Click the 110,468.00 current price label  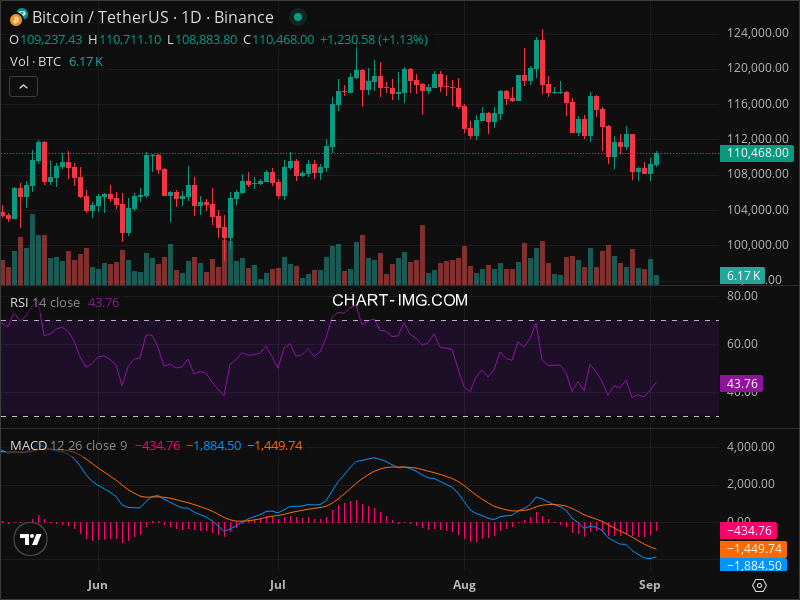click(x=756, y=153)
